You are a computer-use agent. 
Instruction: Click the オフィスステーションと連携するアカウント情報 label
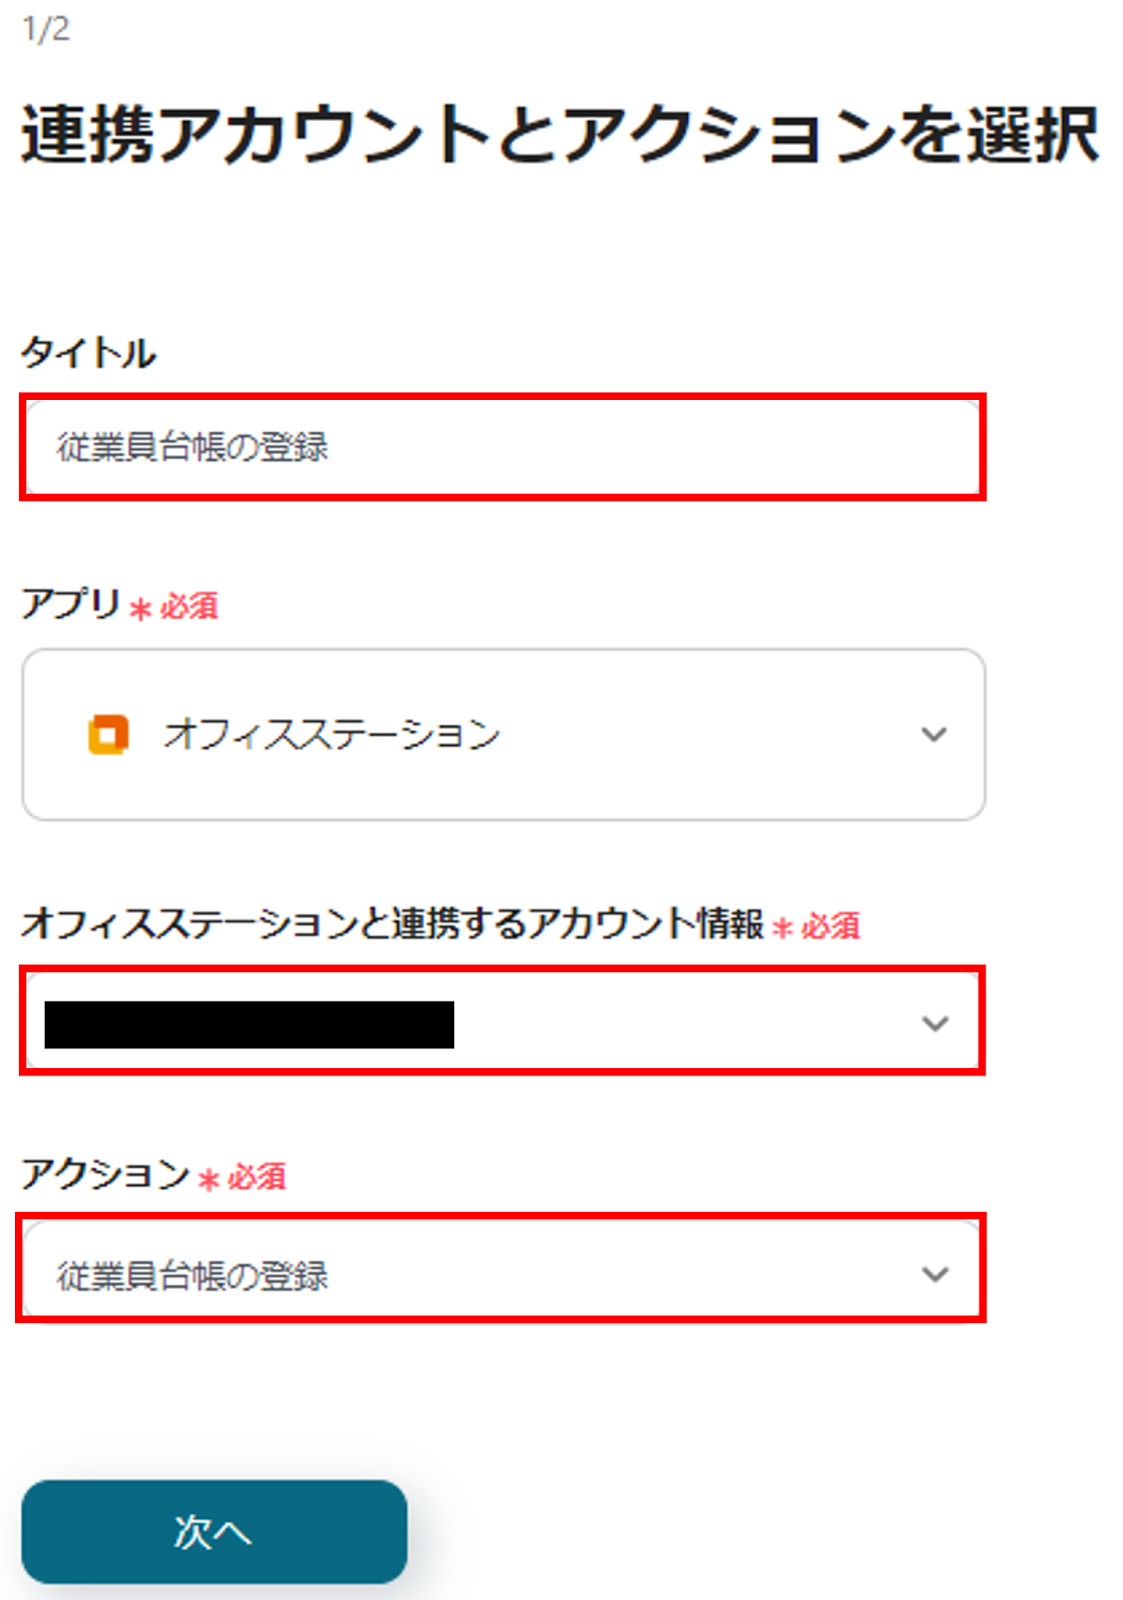(x=392, y=923)
